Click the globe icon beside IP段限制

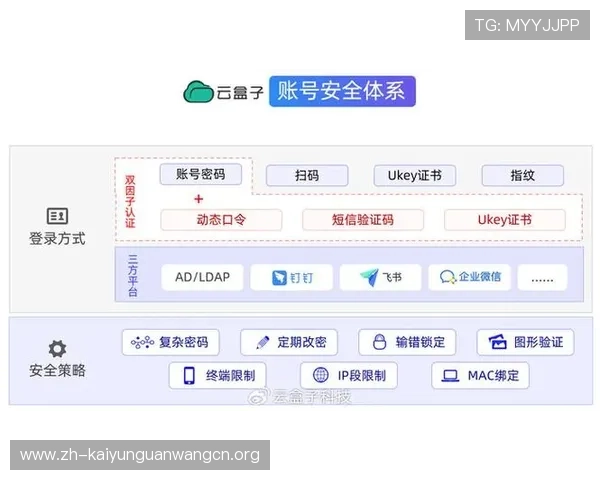[x=321, y=375]
